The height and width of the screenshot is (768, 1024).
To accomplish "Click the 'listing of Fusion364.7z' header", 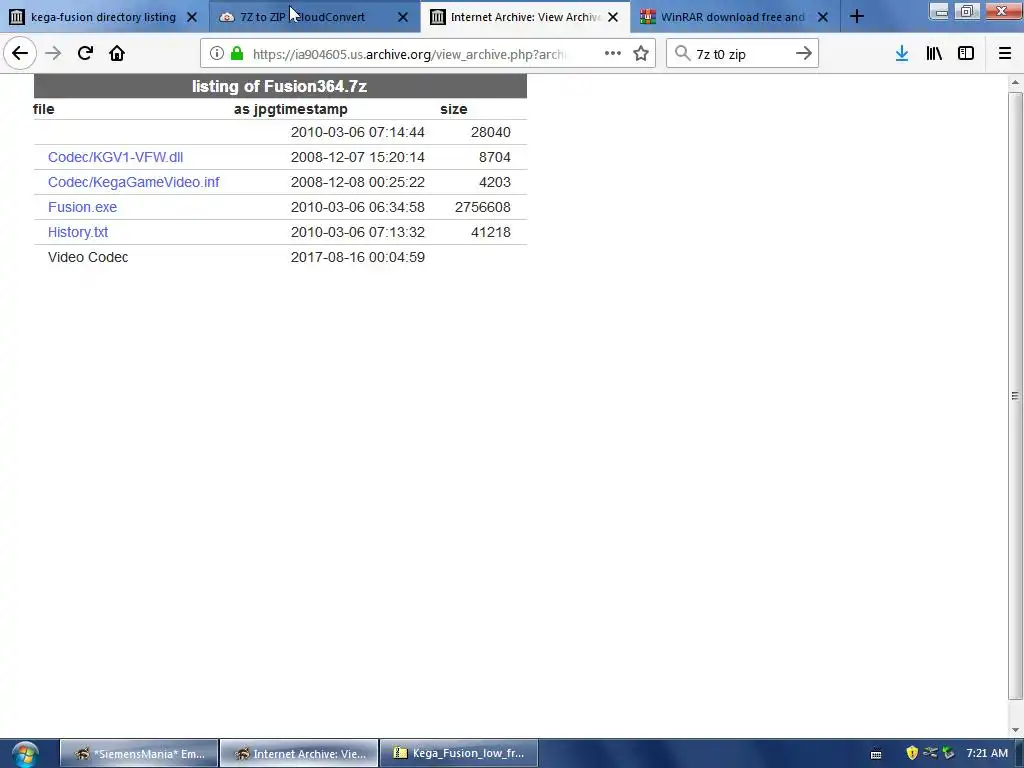I will click(280, 86).
